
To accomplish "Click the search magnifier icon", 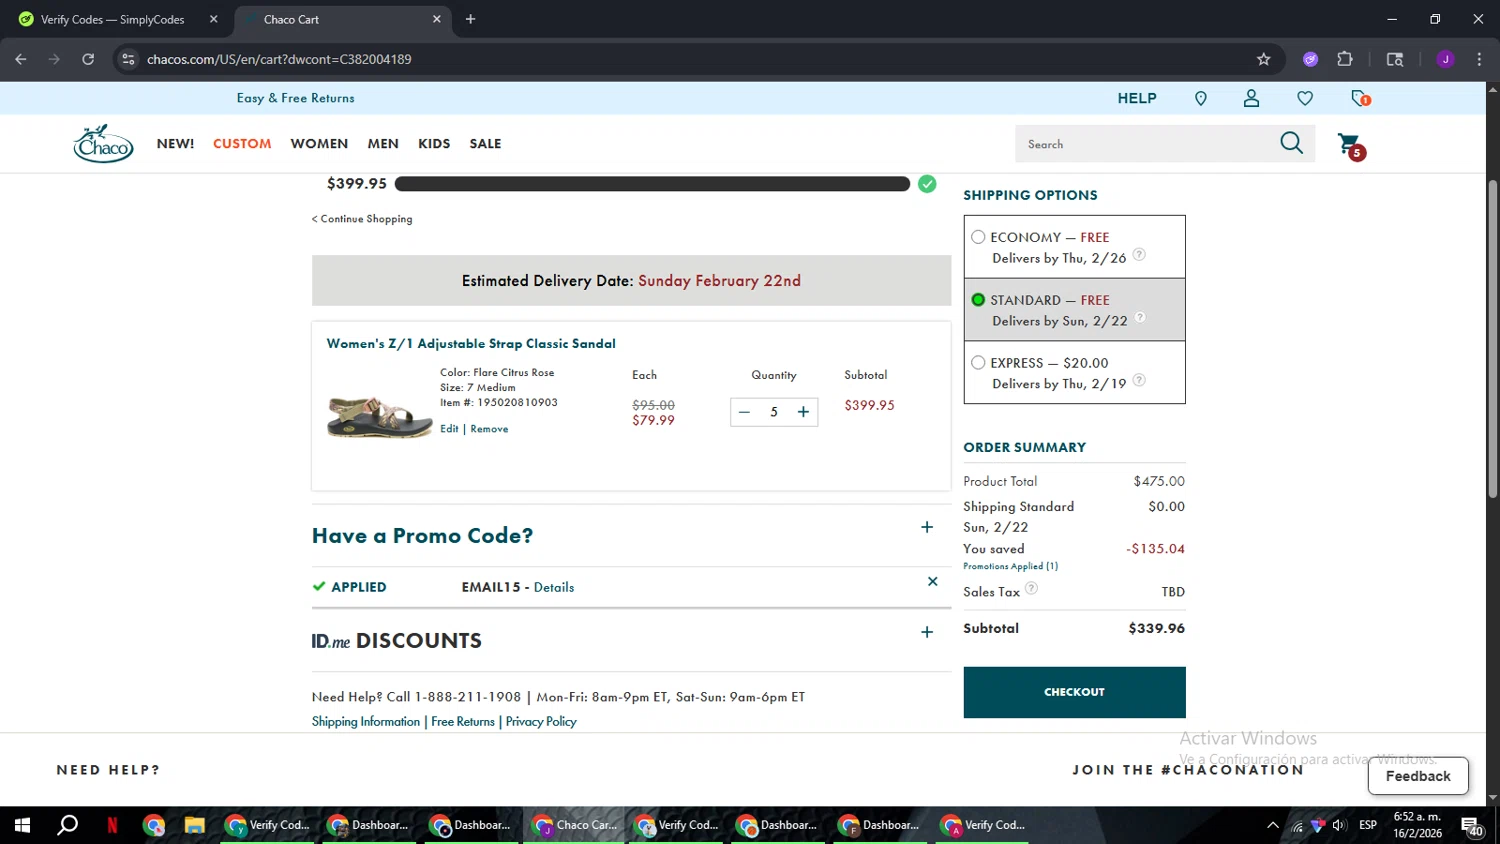I will click(x=1291, y=143).
